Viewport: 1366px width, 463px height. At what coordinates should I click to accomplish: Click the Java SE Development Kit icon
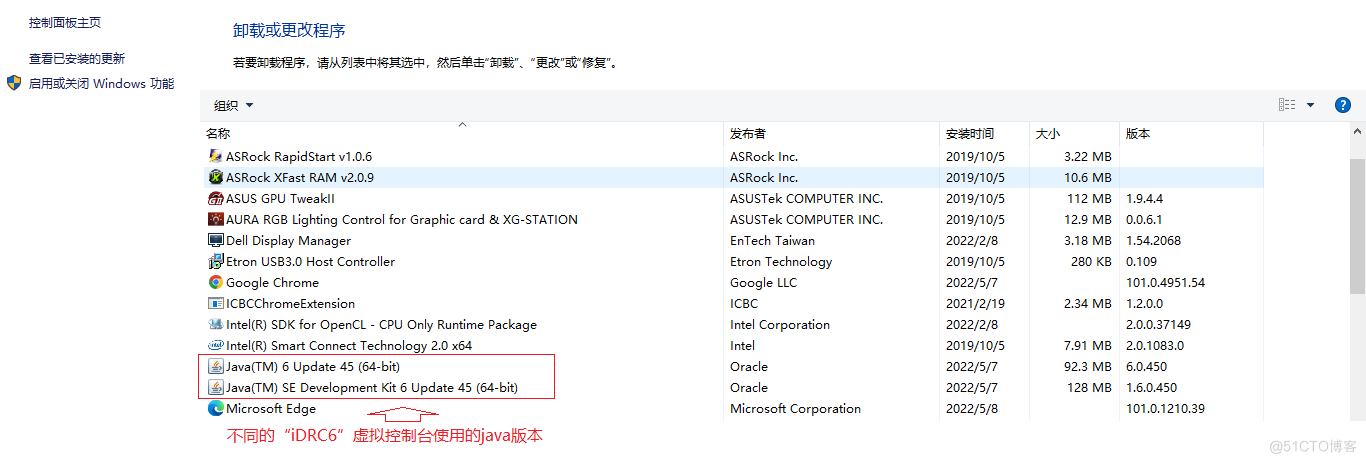tap(215, 387)
